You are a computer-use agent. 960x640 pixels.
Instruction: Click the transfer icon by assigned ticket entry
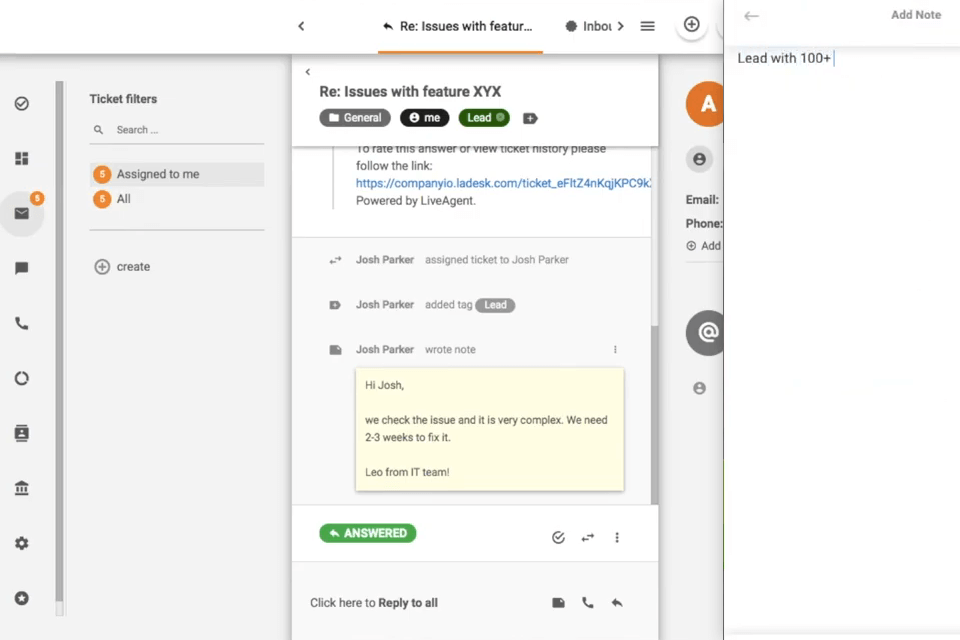pyautogui.click(x=335, y=260)
